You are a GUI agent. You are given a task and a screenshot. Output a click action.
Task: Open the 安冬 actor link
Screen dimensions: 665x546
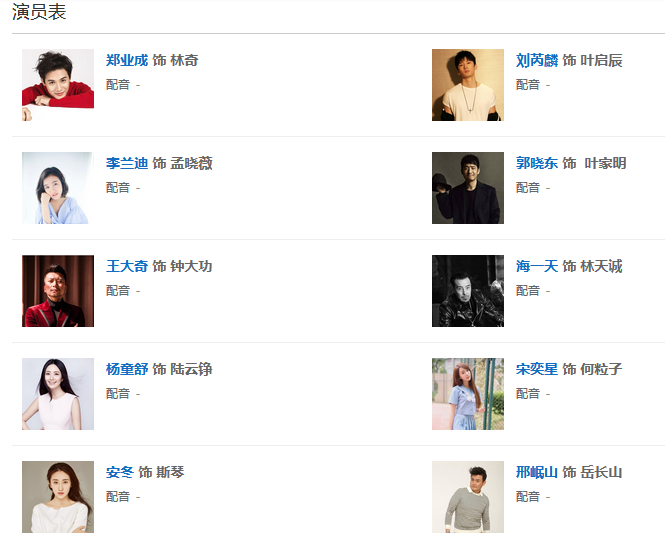120,473
